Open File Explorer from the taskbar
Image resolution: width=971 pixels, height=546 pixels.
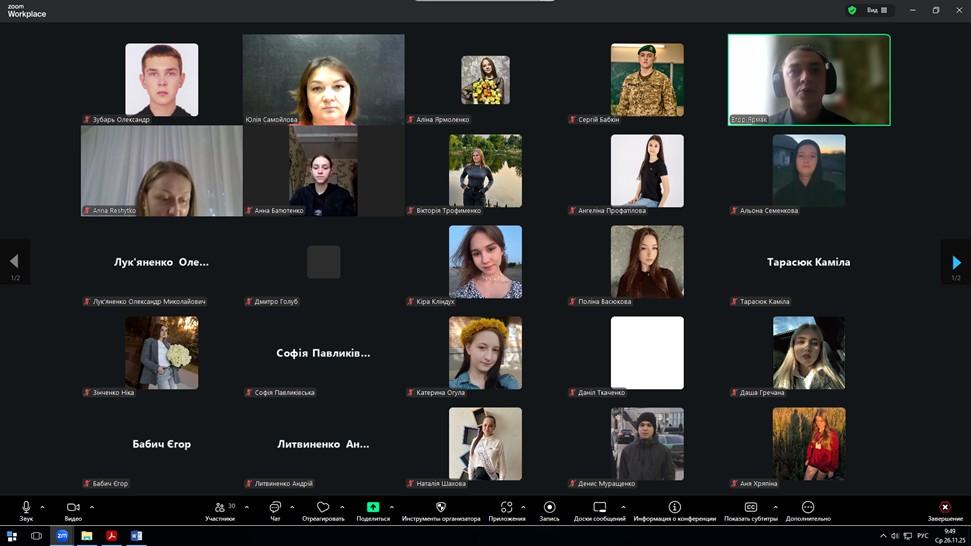point(87,536)
